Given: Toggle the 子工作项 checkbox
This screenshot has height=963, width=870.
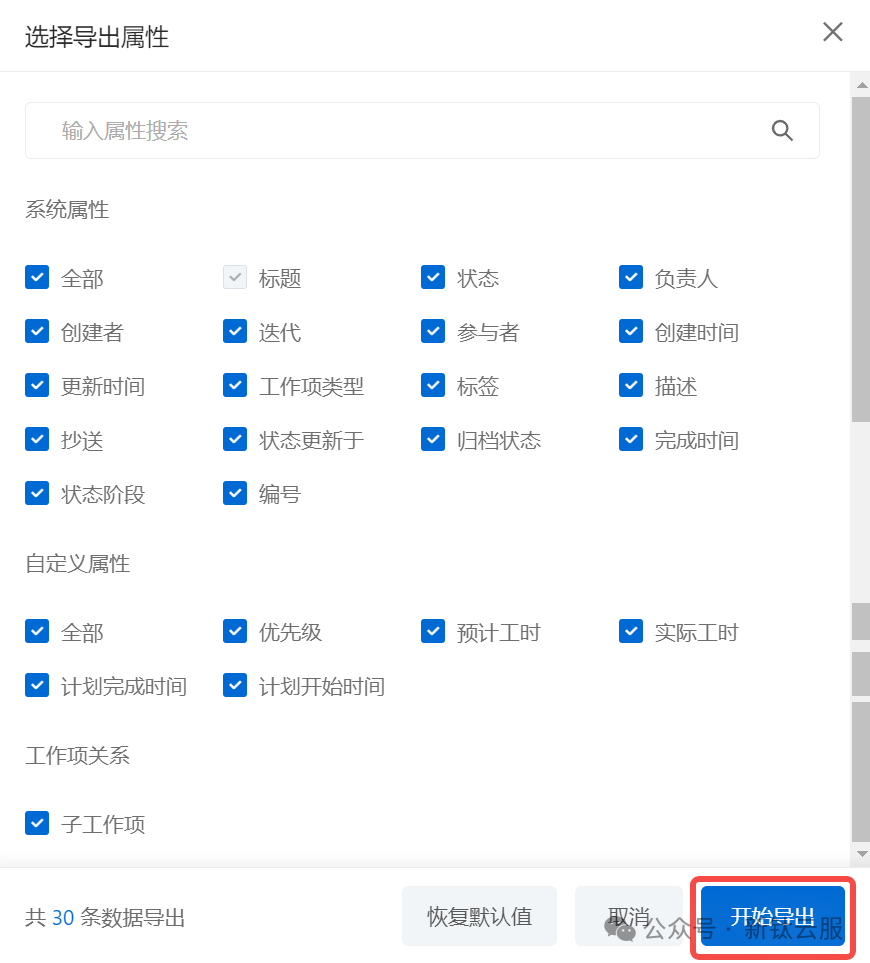Looking at the screenshot, I should (37, 824).
